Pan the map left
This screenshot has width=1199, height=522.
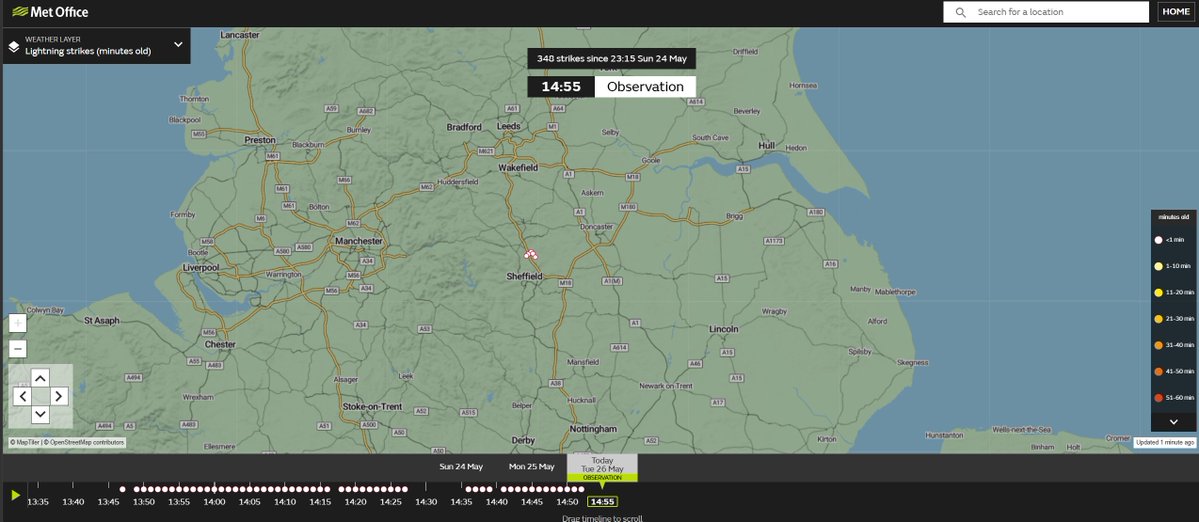pos(22,396)
